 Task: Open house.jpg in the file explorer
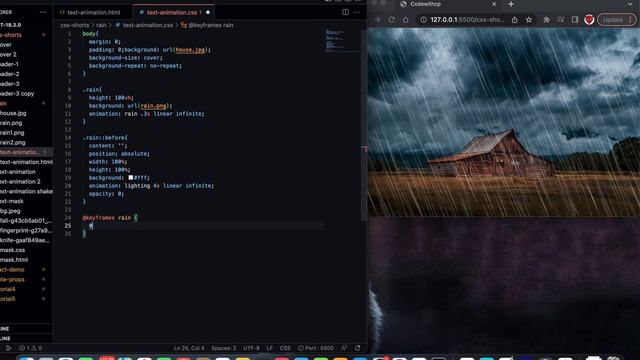click(13, 113)
